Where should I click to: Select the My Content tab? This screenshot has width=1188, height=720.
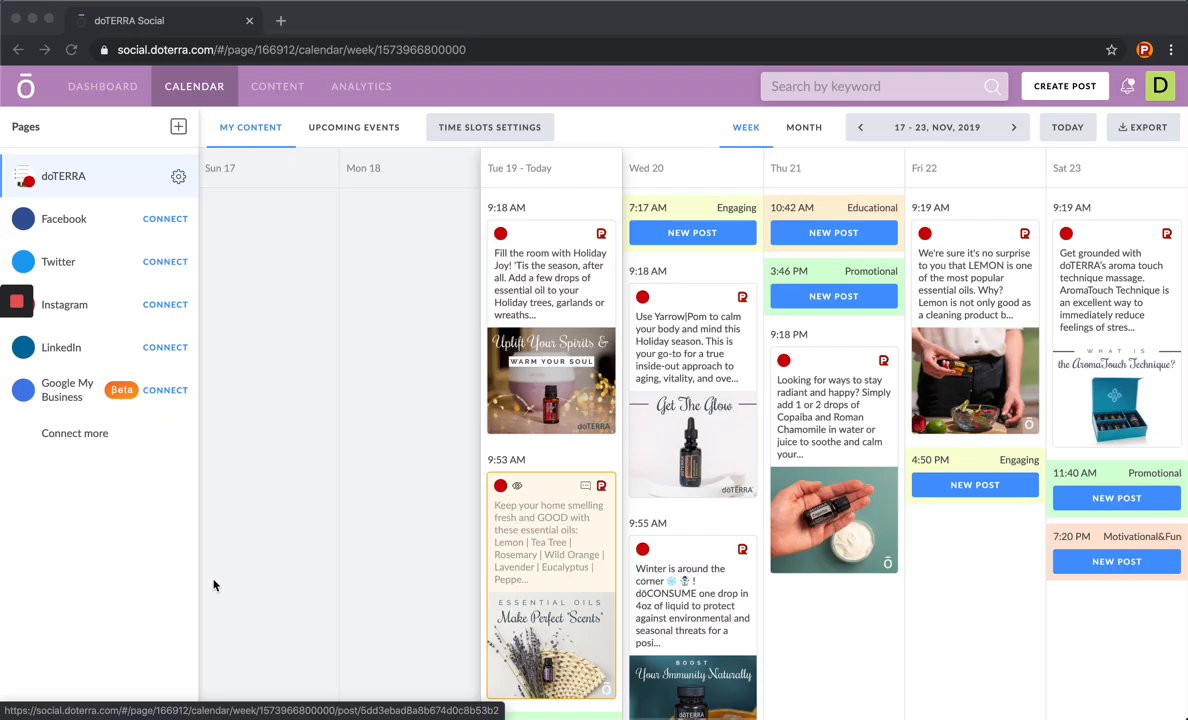[251, 127]
